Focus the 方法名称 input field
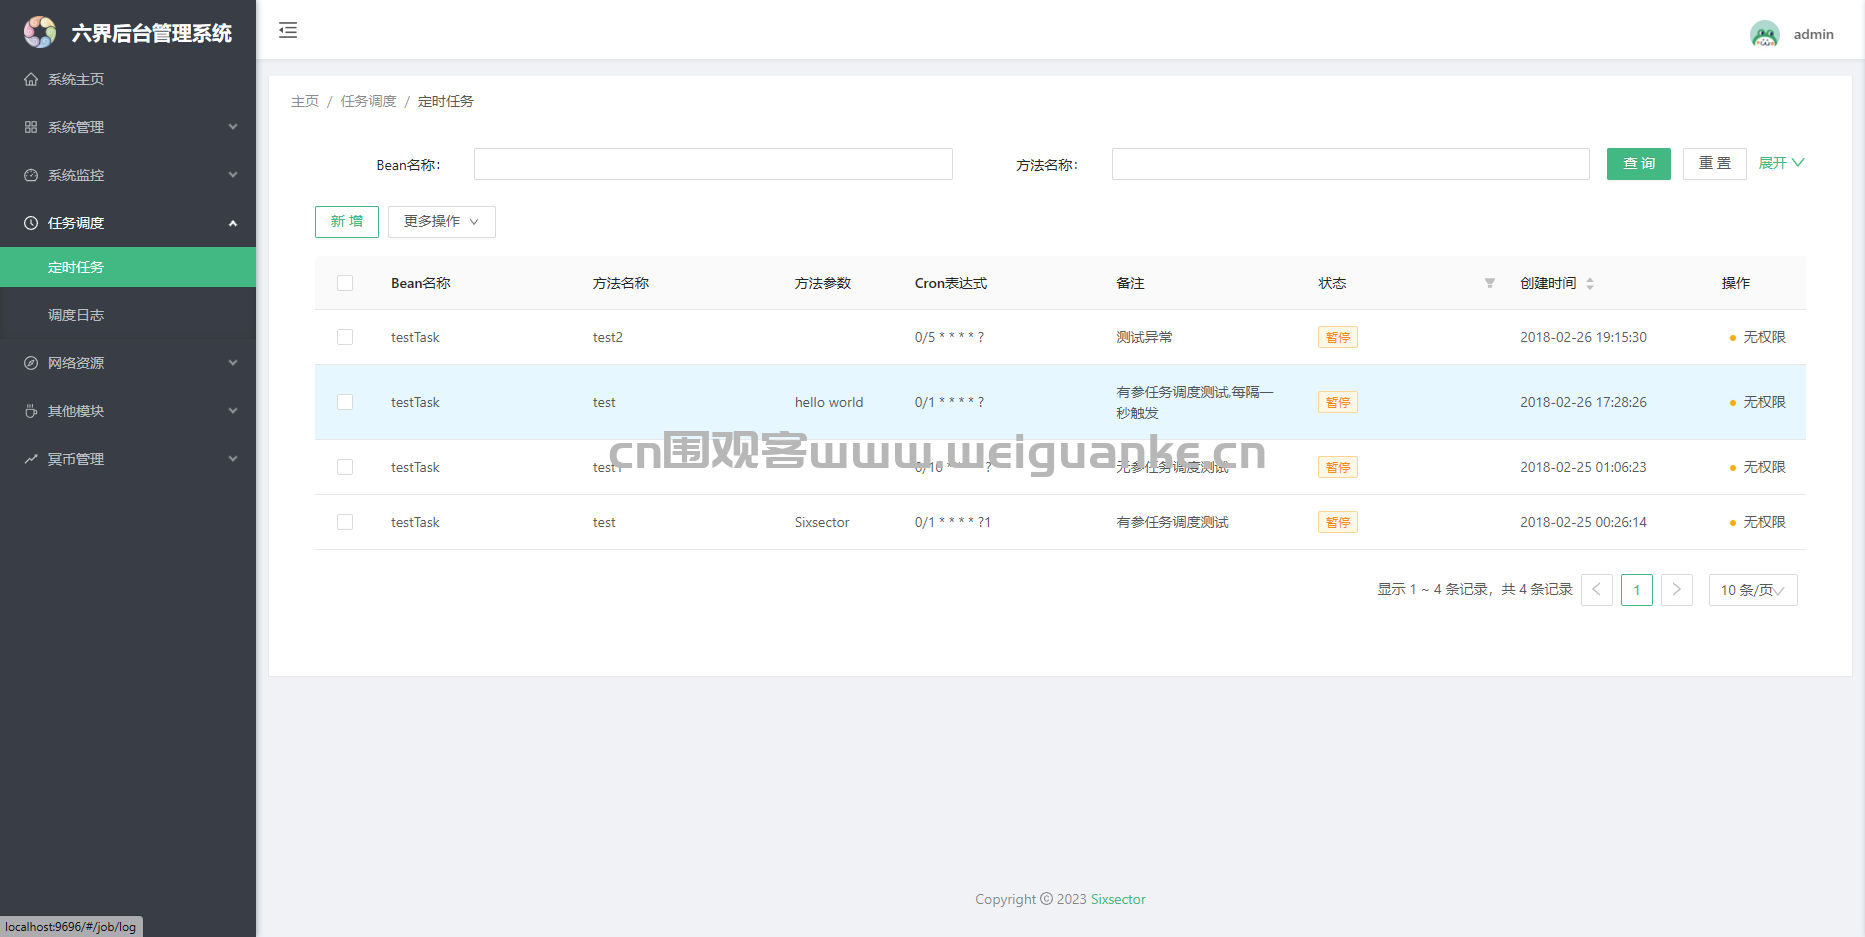This screenshot has height=937, width=1865. click(x=1351, y=164)
